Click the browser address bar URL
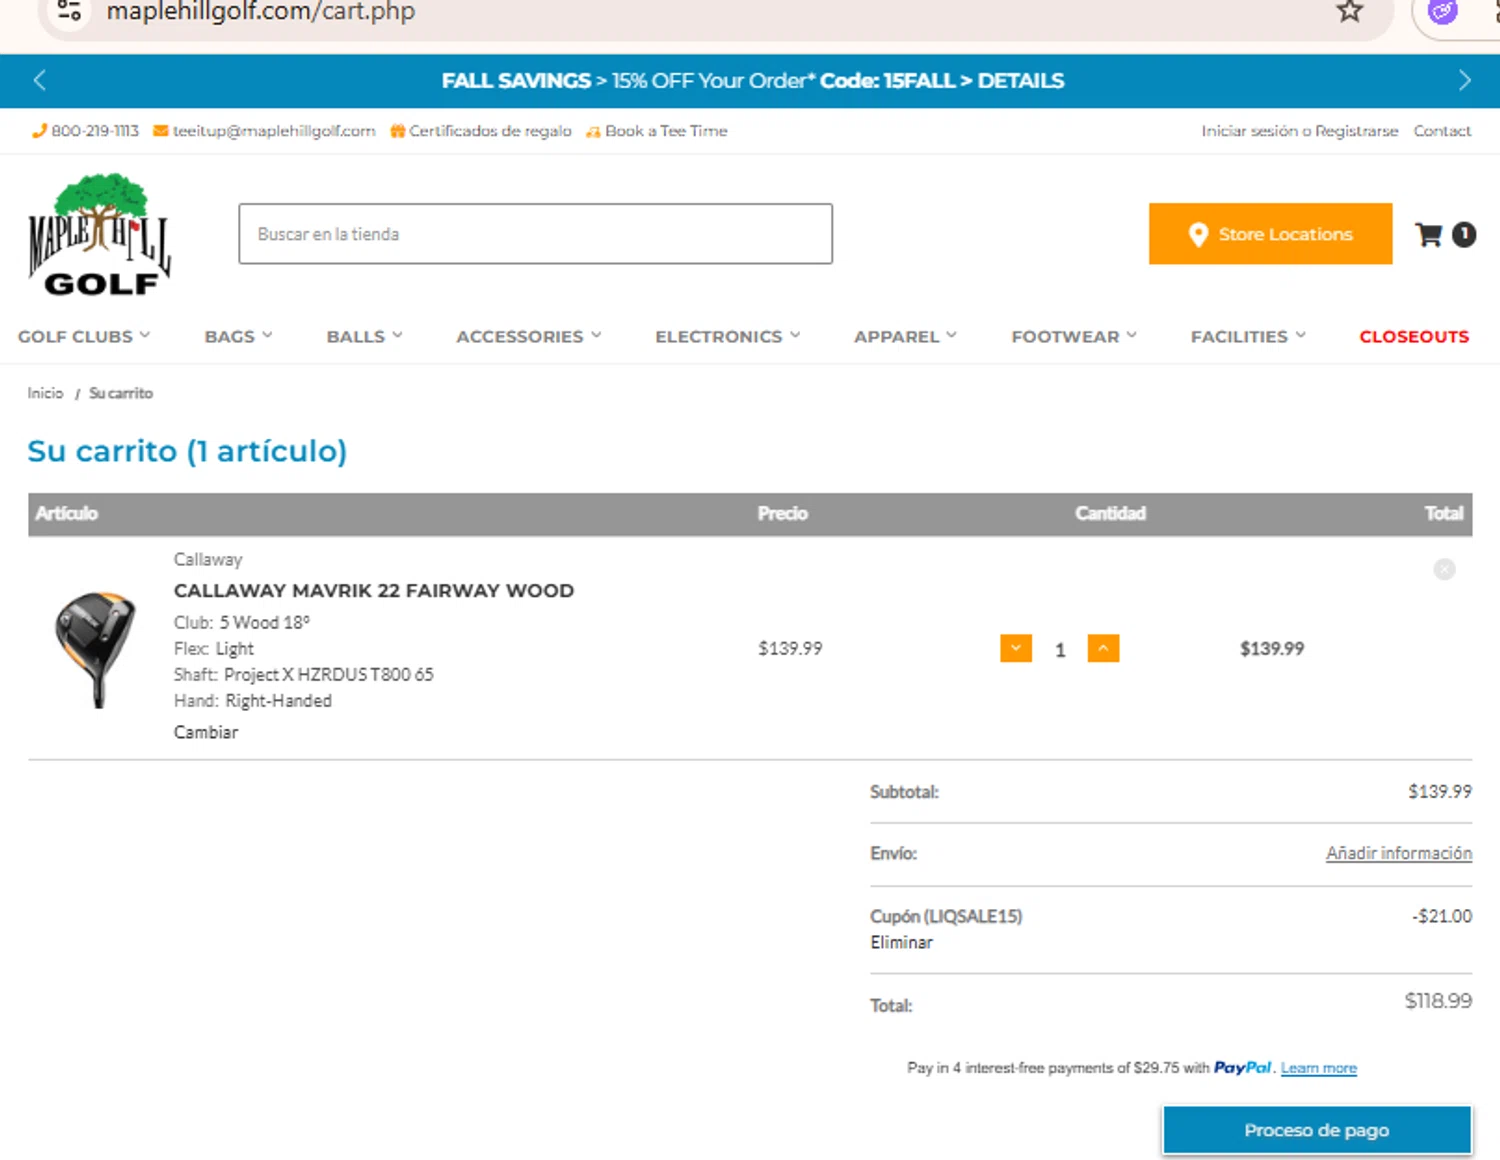The width and height of the screenshot is (1500, 1160). pyautogui.click(x=261, y=12)
